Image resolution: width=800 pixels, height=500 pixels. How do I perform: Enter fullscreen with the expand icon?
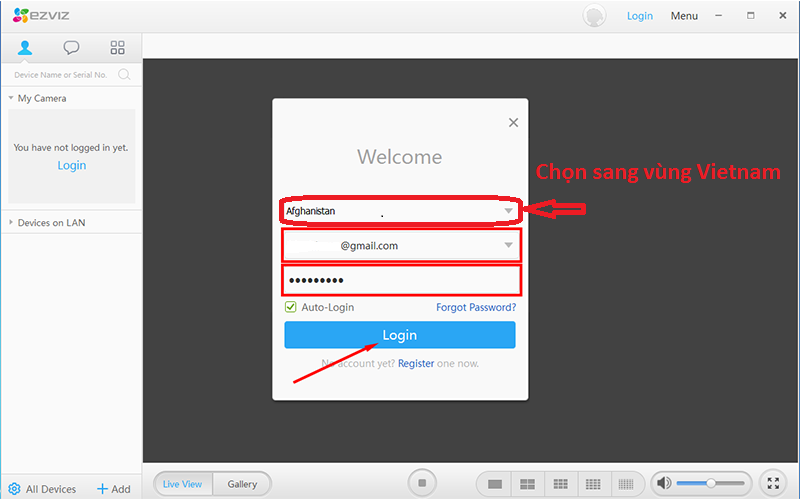[x=772, y=483]
